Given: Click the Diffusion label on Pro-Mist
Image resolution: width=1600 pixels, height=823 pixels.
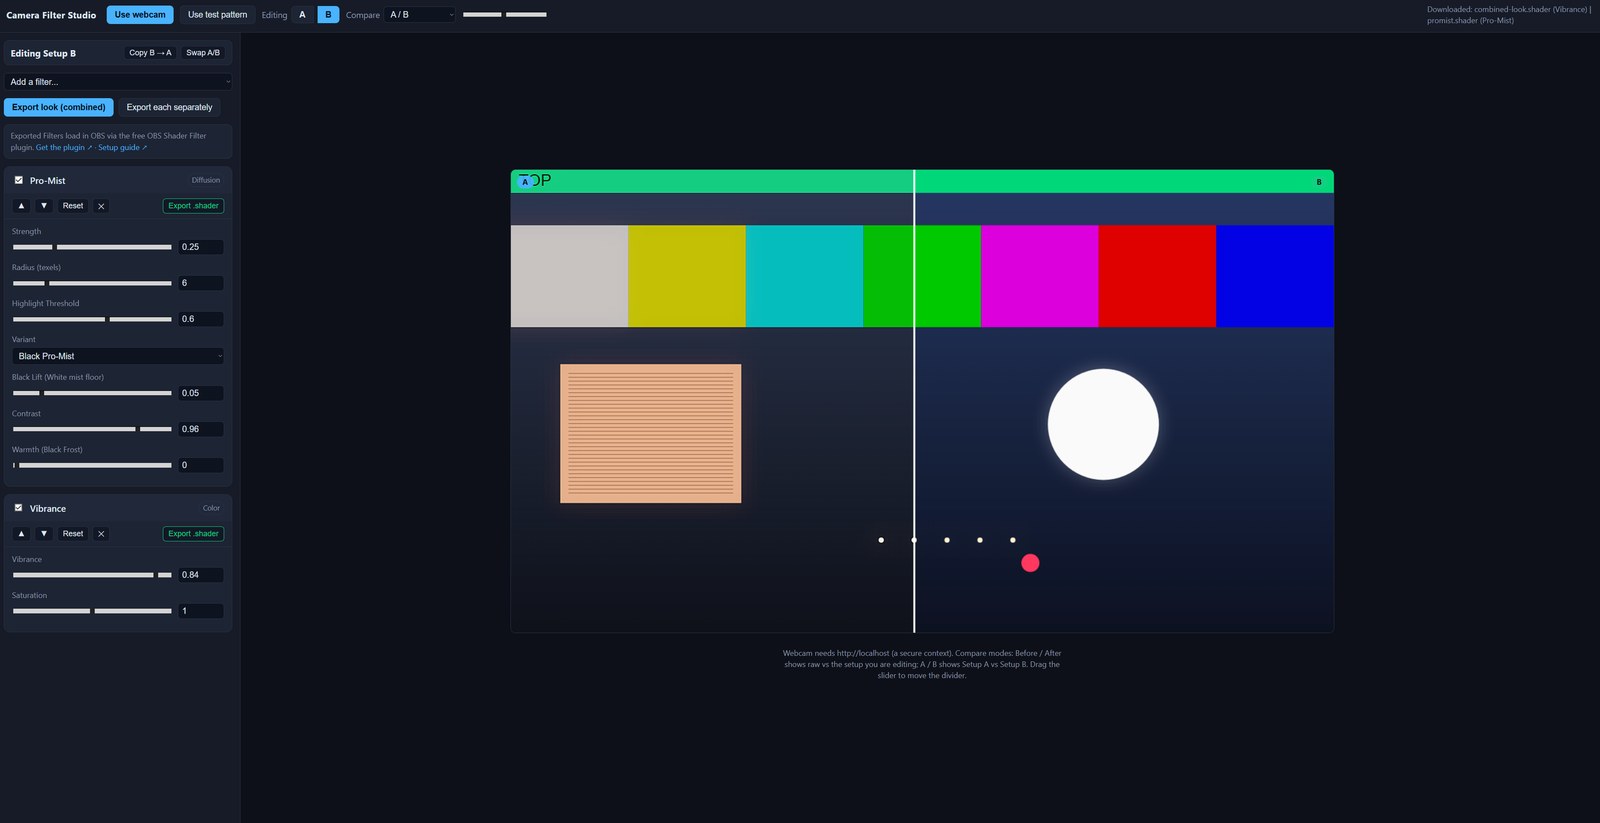Looking at the screenshot, I should tap(206, 180).
